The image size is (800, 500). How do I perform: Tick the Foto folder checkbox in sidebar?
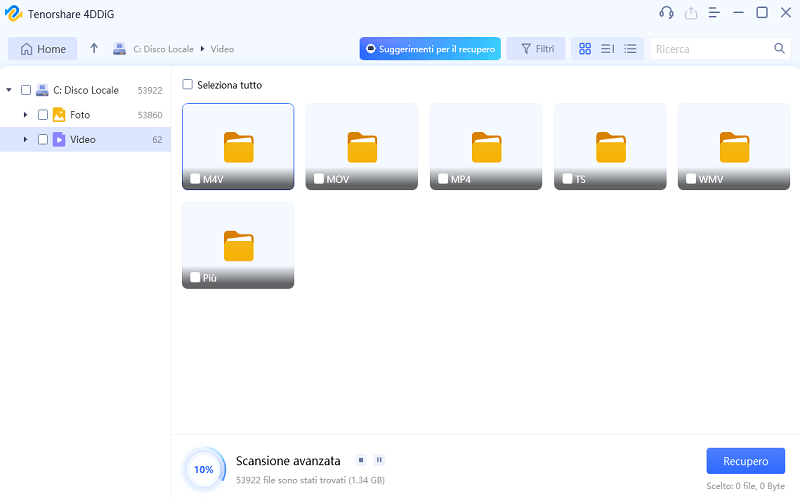coord(43,115)
